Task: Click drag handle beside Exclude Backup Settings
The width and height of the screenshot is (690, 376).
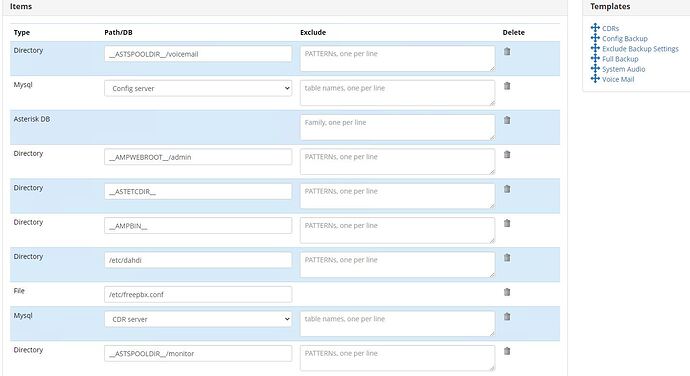Action: click(595, 48)
